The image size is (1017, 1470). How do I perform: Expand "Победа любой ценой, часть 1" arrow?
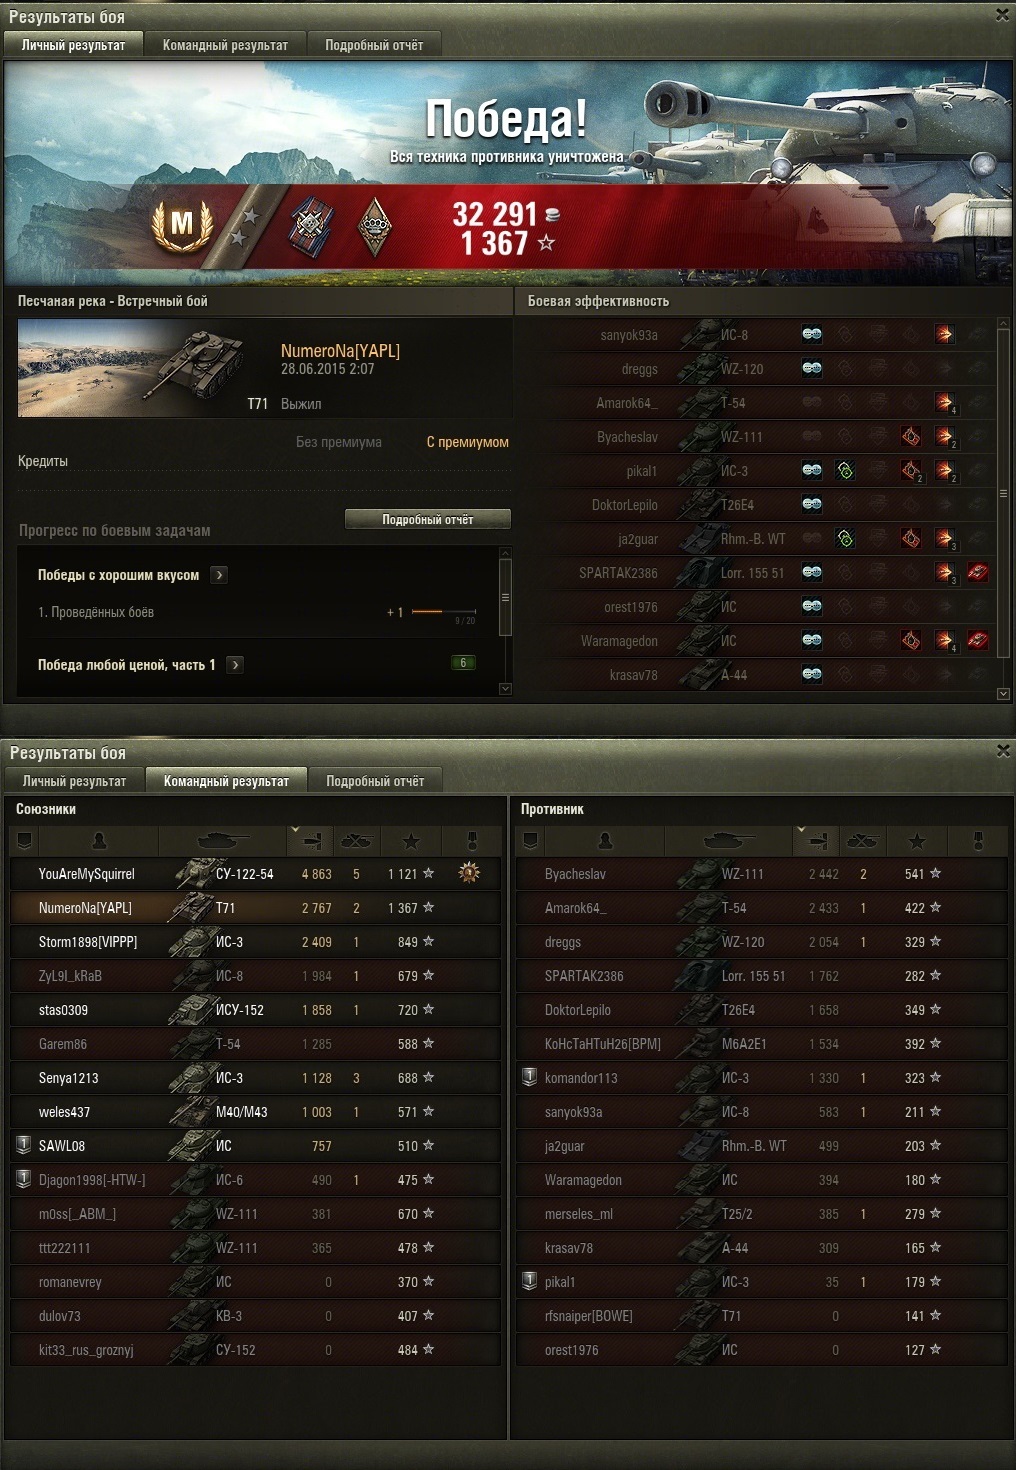(x=235, y=664)
